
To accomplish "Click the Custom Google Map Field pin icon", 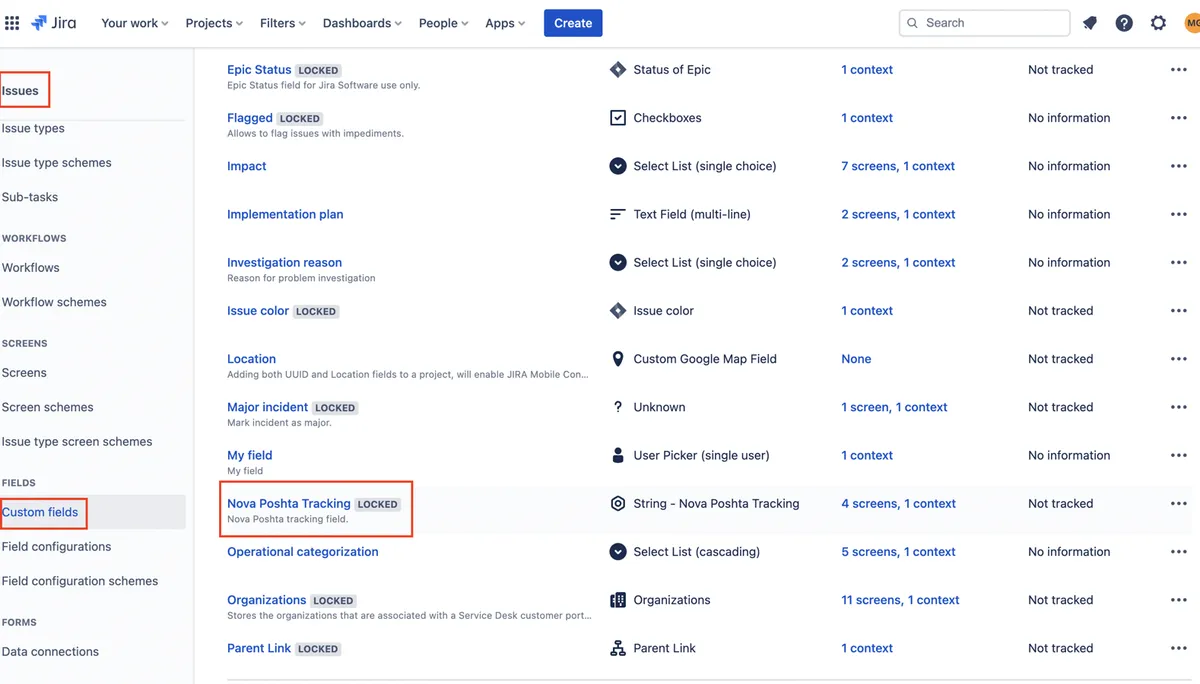I will tap(618, 359).
